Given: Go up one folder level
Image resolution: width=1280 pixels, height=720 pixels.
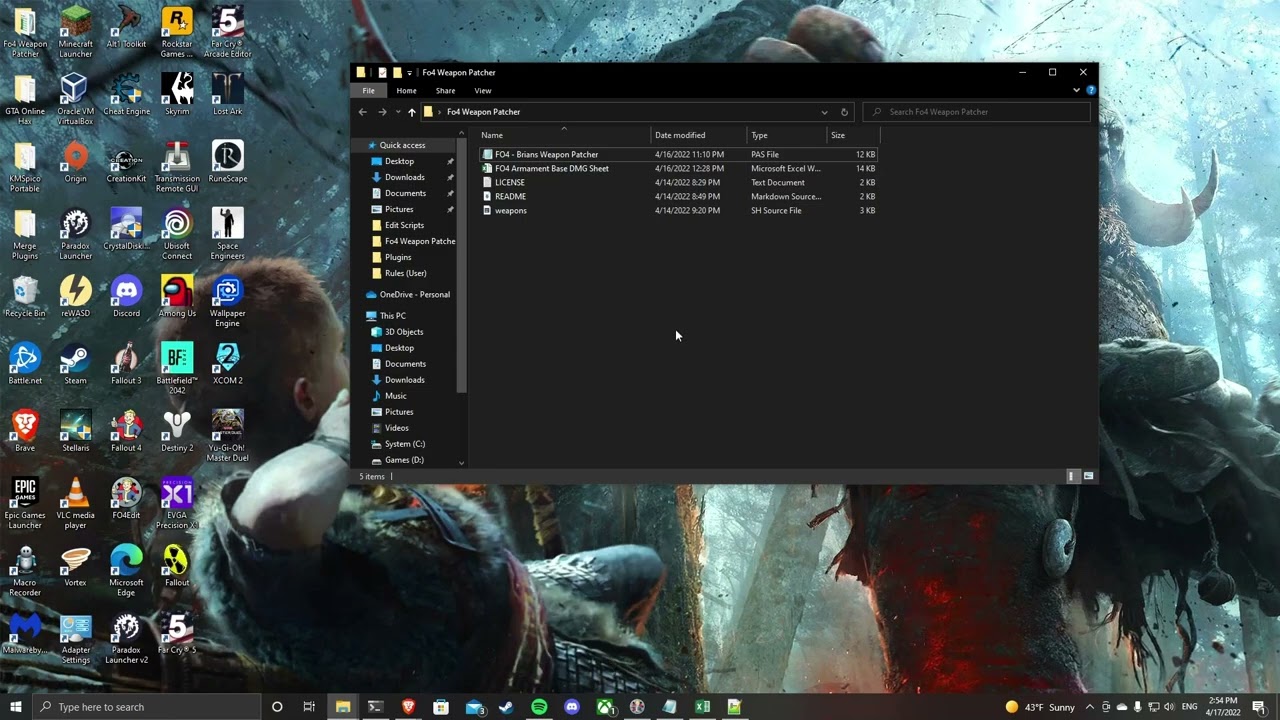Looking at the screenshot, I should [411, 112].
